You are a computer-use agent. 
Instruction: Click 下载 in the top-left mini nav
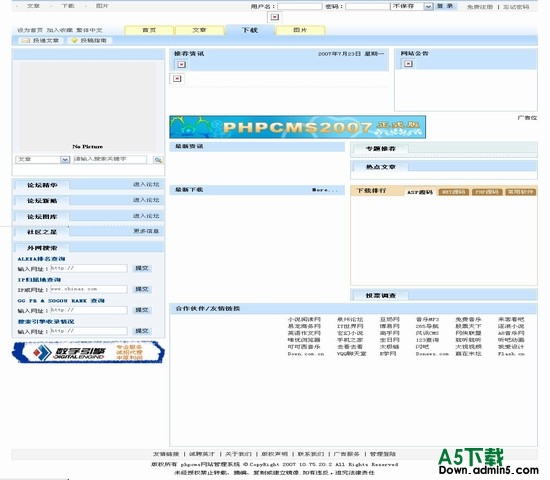(x=68, y=6)
